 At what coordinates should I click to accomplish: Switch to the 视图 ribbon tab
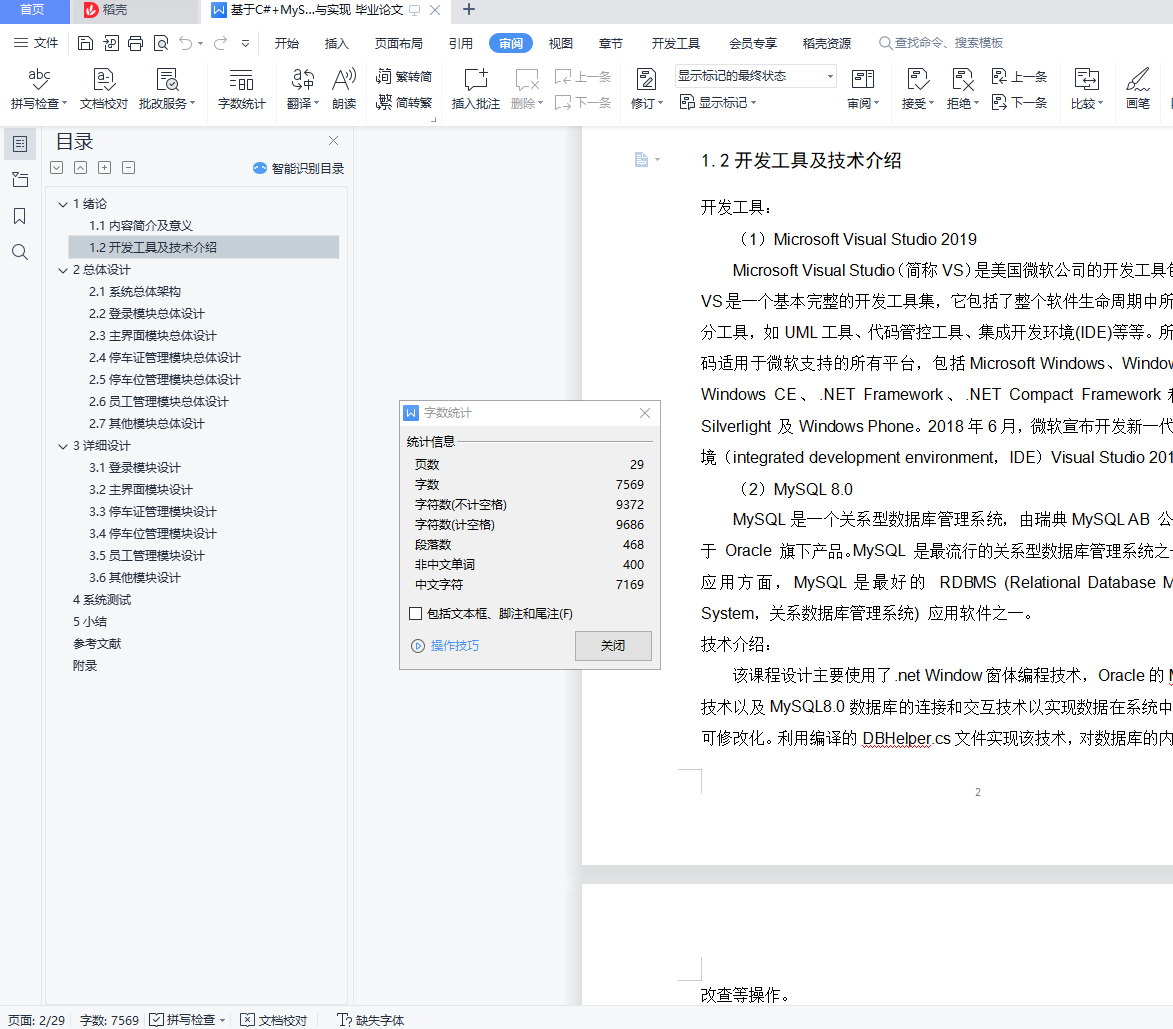click(x=560, y=43)
